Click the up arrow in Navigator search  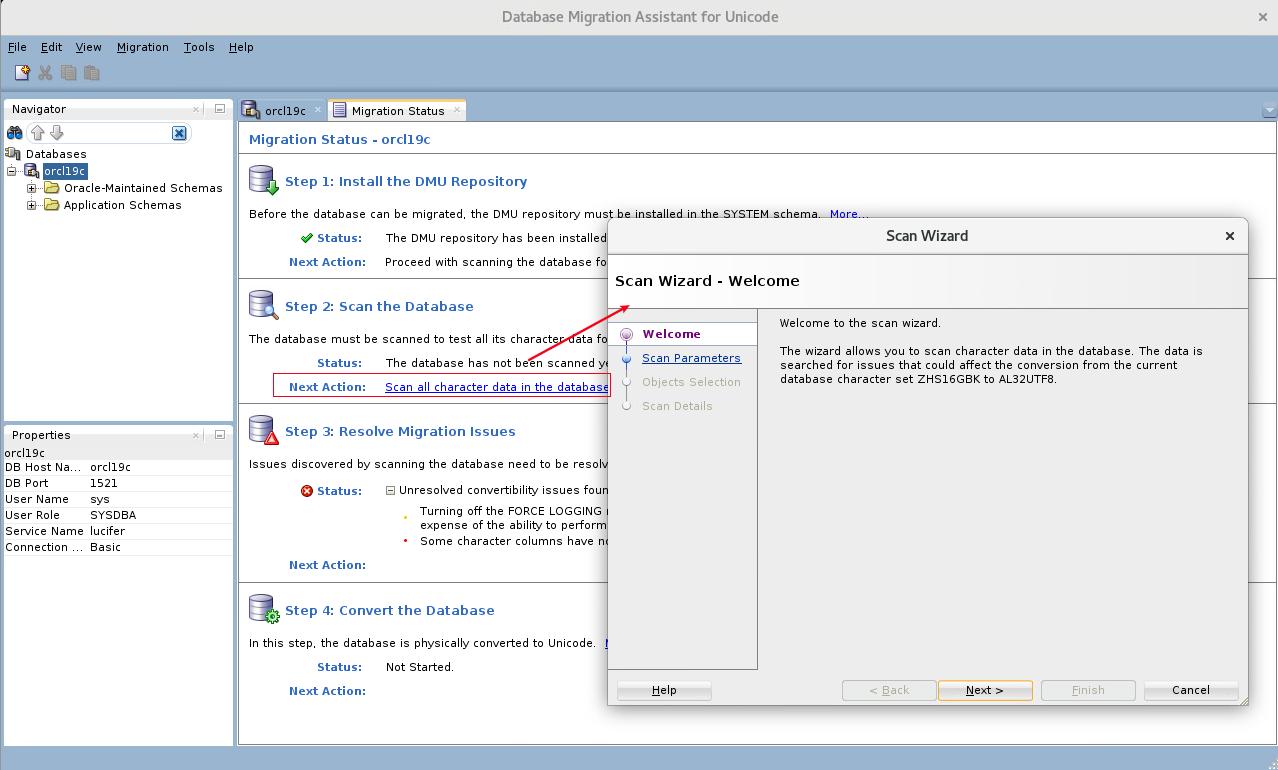[37, 133]
